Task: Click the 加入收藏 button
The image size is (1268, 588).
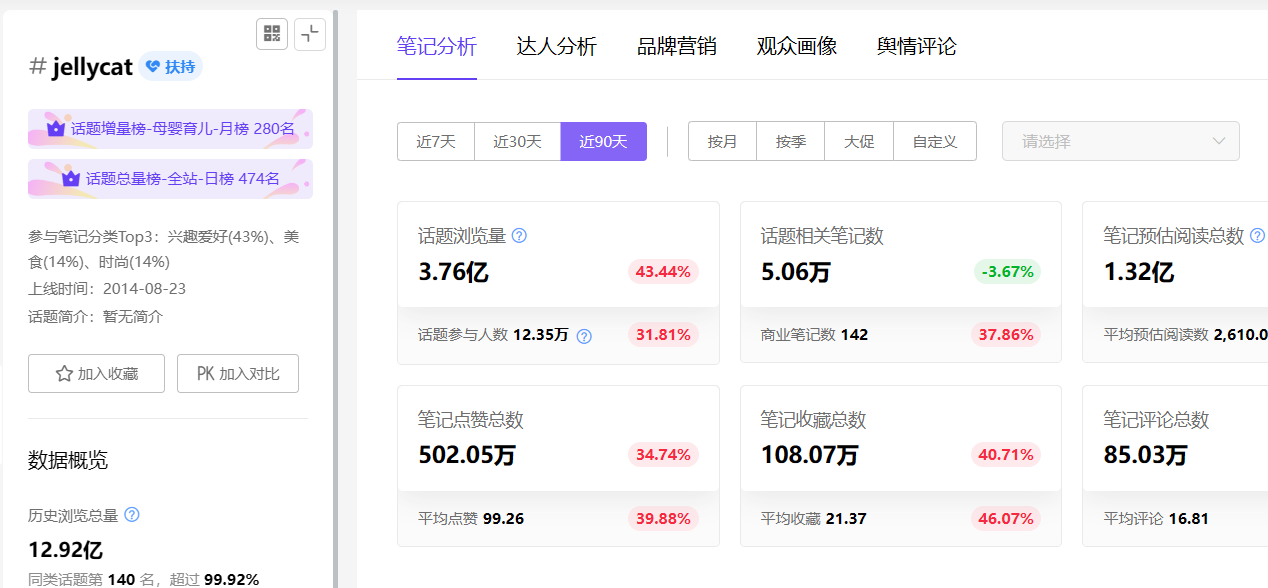Action: (96, 373)
